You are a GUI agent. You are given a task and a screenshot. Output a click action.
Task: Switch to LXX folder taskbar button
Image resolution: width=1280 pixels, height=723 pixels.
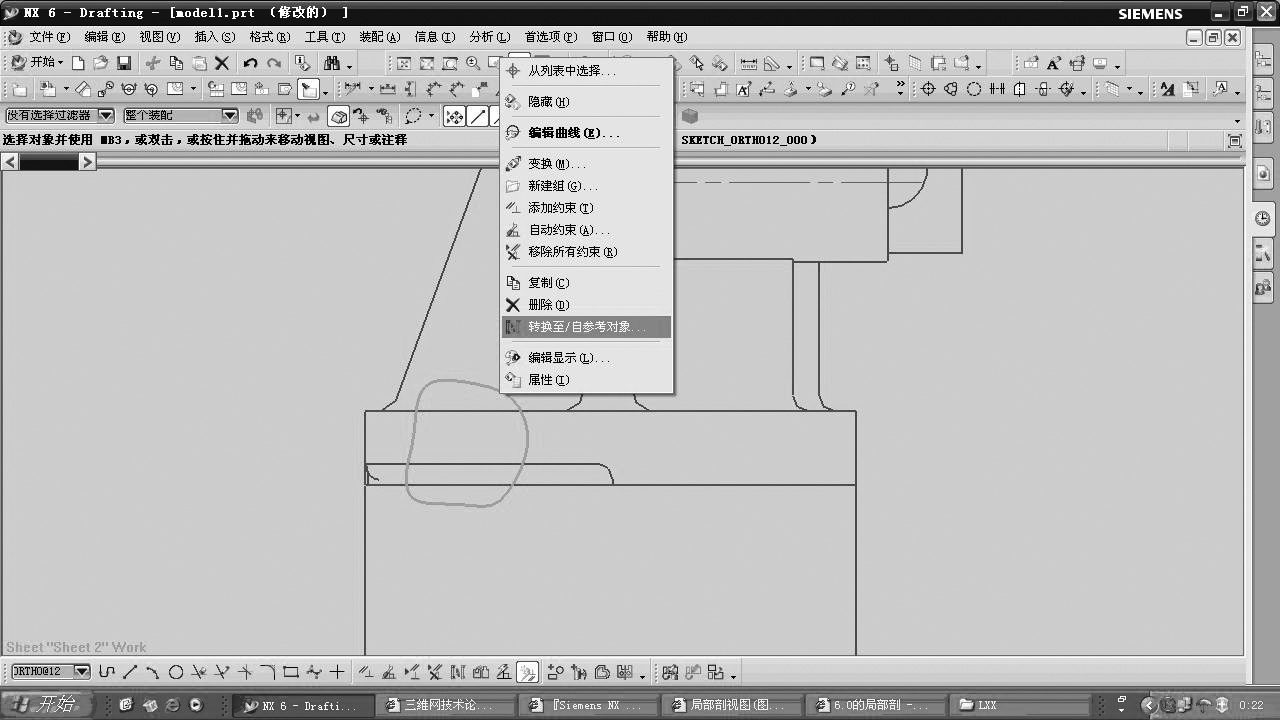(1021, 705)
